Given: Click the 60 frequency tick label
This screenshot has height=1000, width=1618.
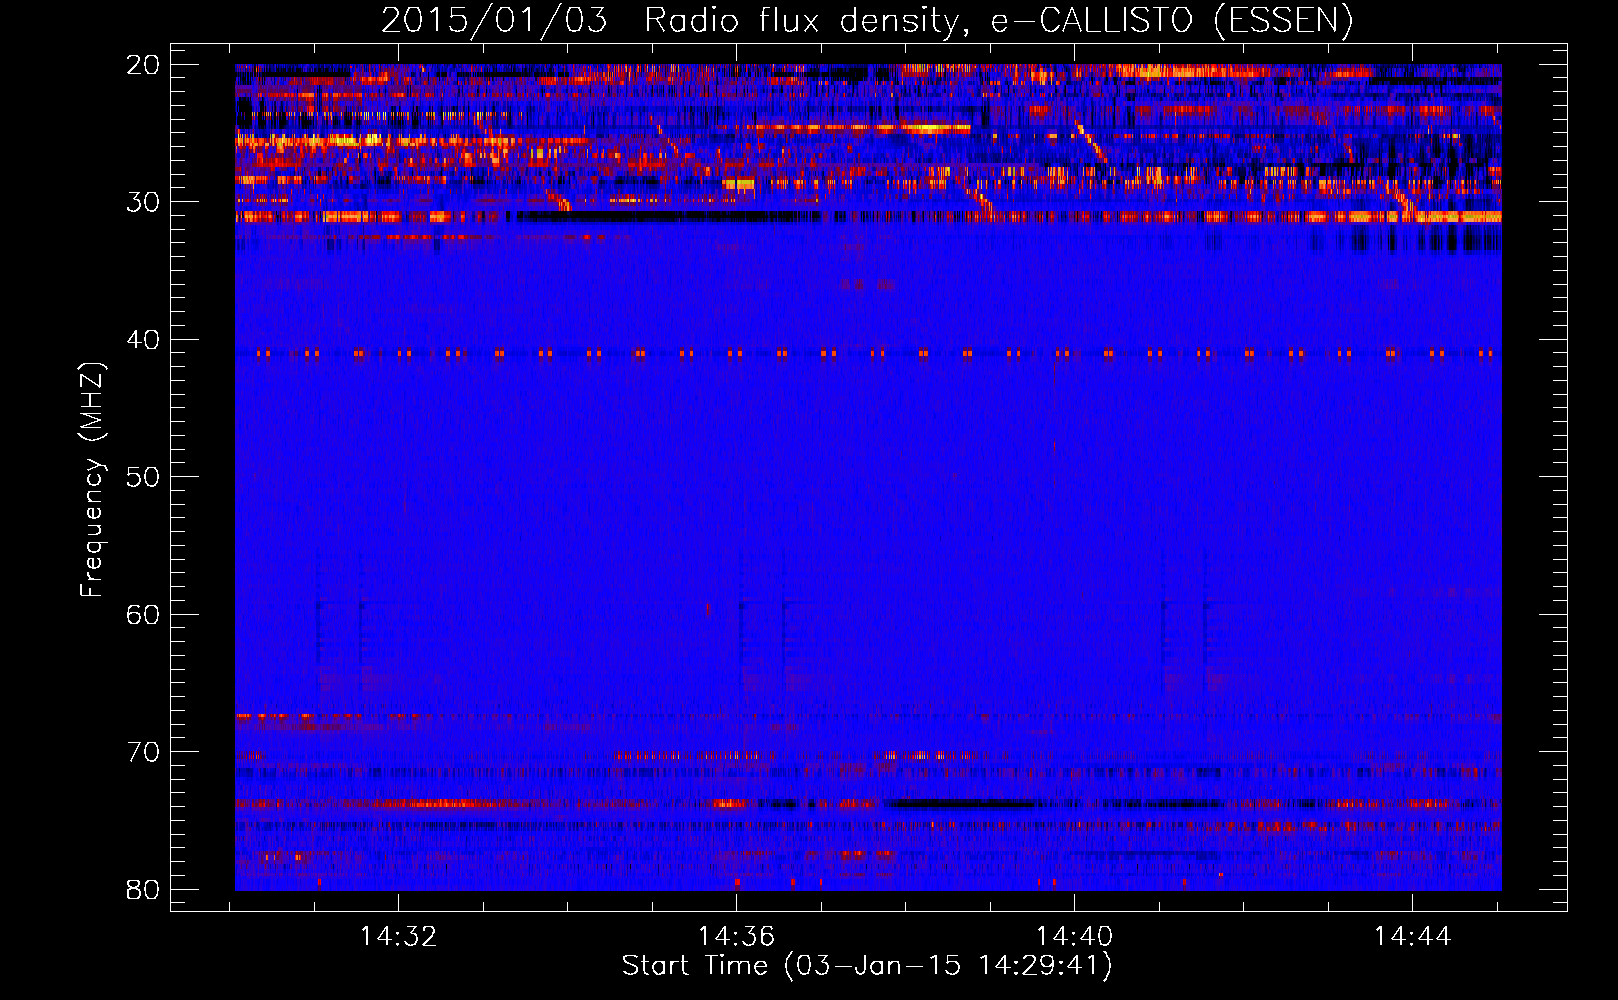Looking at the screenshot, I should [x=144, y=614].
